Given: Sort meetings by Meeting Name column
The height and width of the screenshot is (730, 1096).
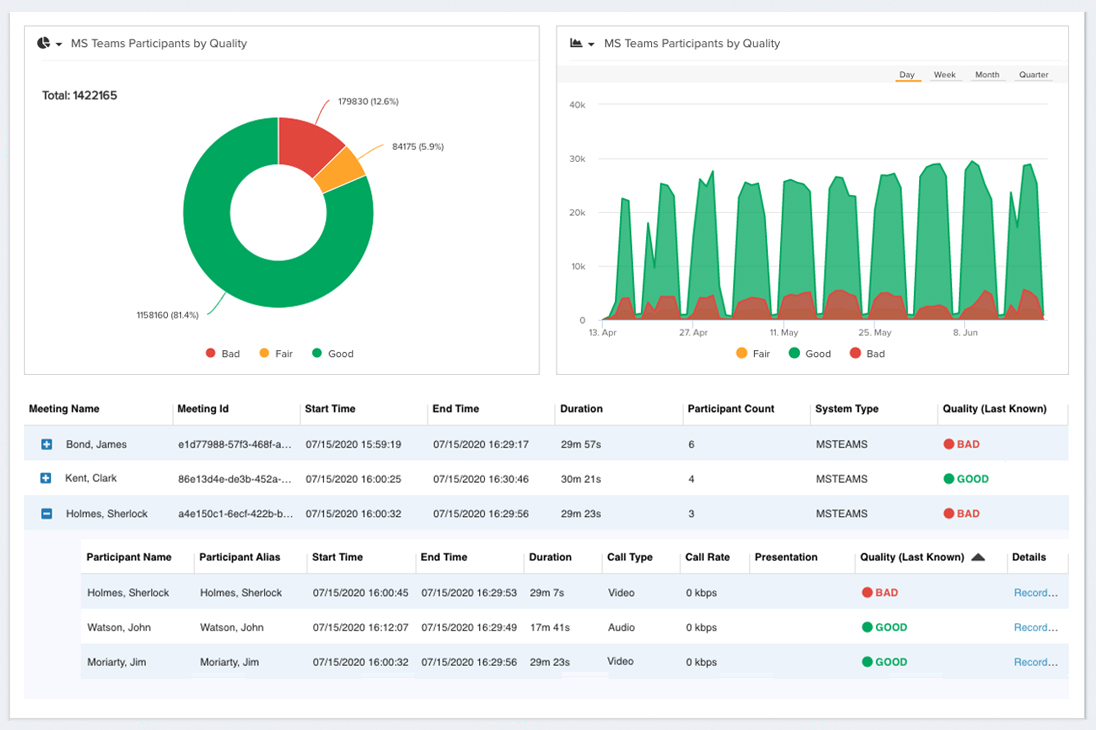Looking at the screenshot, I should (64, 409).
